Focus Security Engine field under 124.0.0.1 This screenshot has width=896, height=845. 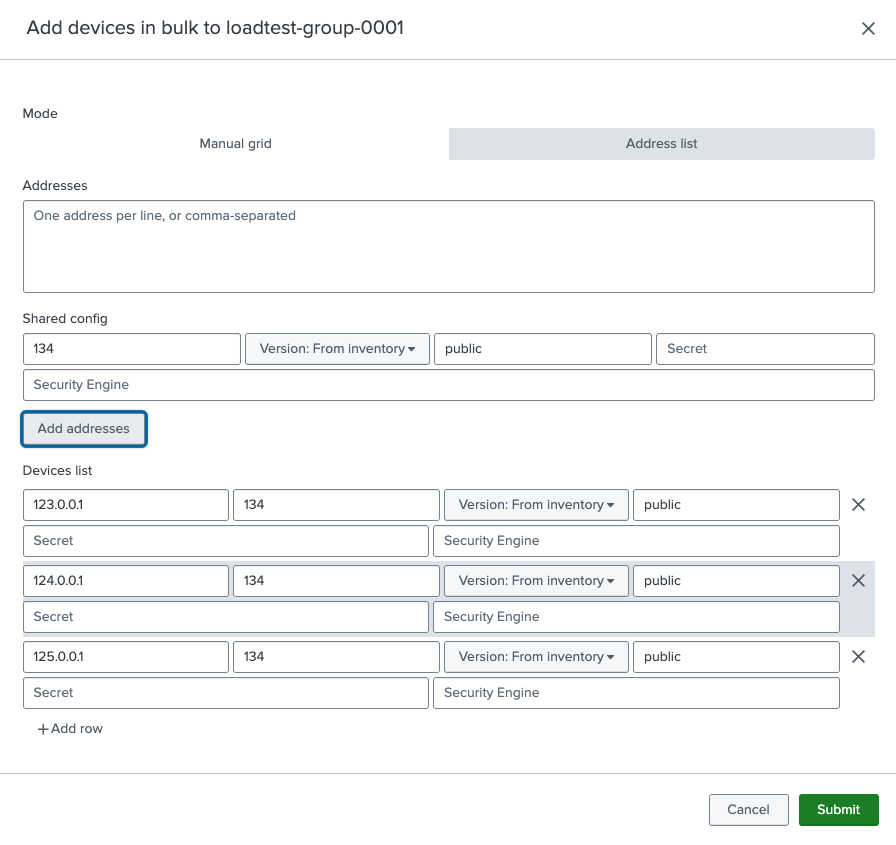pos(636,616)
